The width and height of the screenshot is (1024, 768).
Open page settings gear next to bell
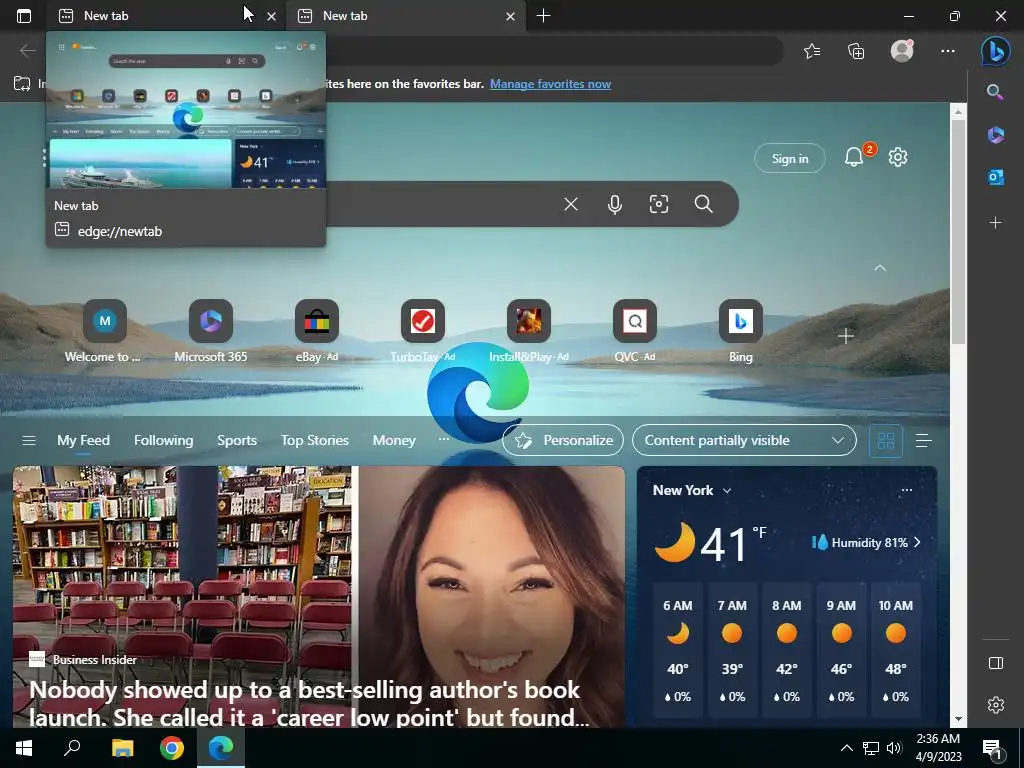pos(898,157)
